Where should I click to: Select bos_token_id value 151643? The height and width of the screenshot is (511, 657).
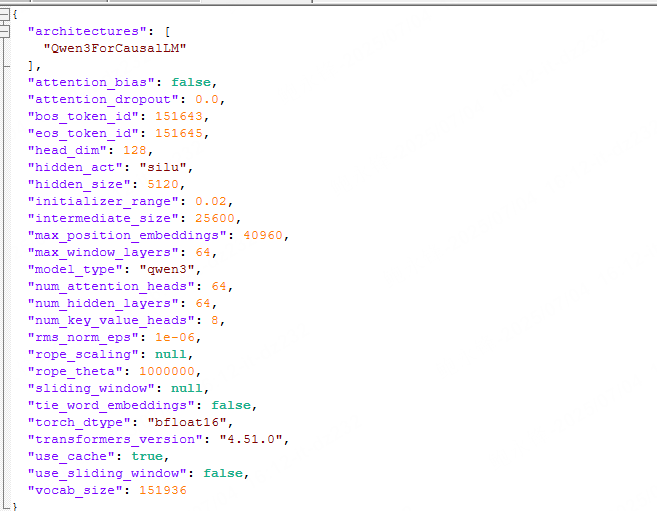coord(179,116)
